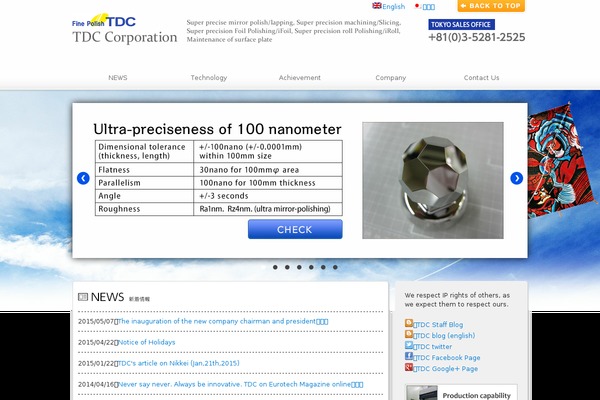Click the 'Super precise mirror polish/lapping' tagline

click(294, 31)
